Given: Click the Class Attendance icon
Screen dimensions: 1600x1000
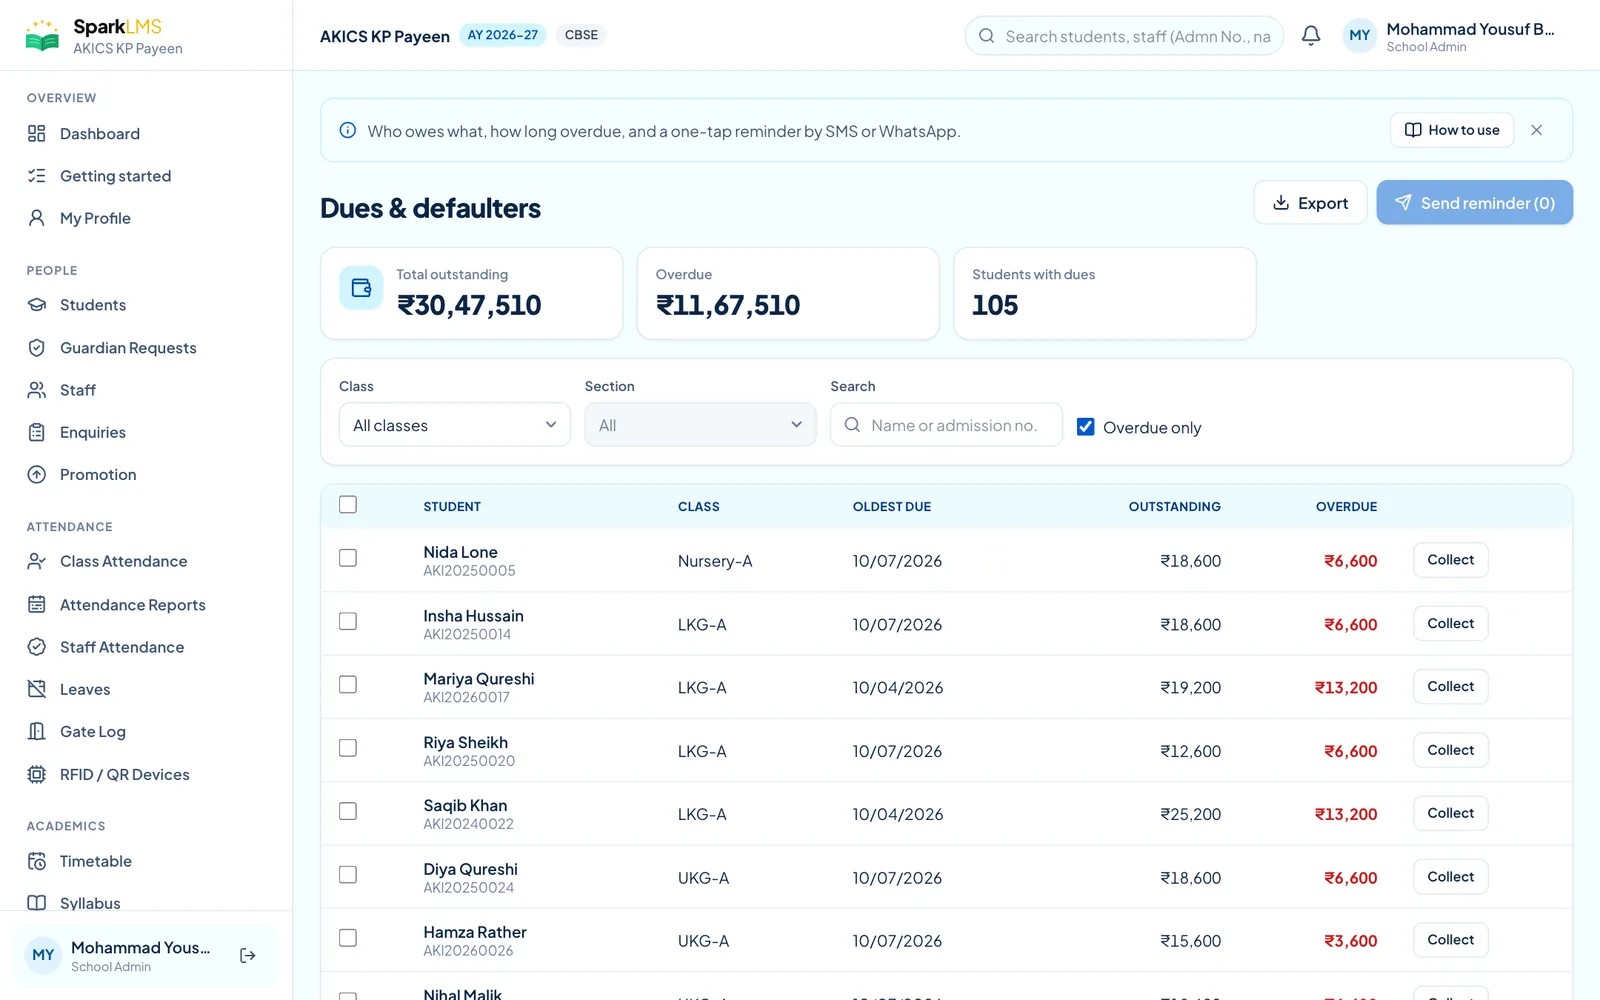Looking at the screenshot, I should click(x=37, y=562).
